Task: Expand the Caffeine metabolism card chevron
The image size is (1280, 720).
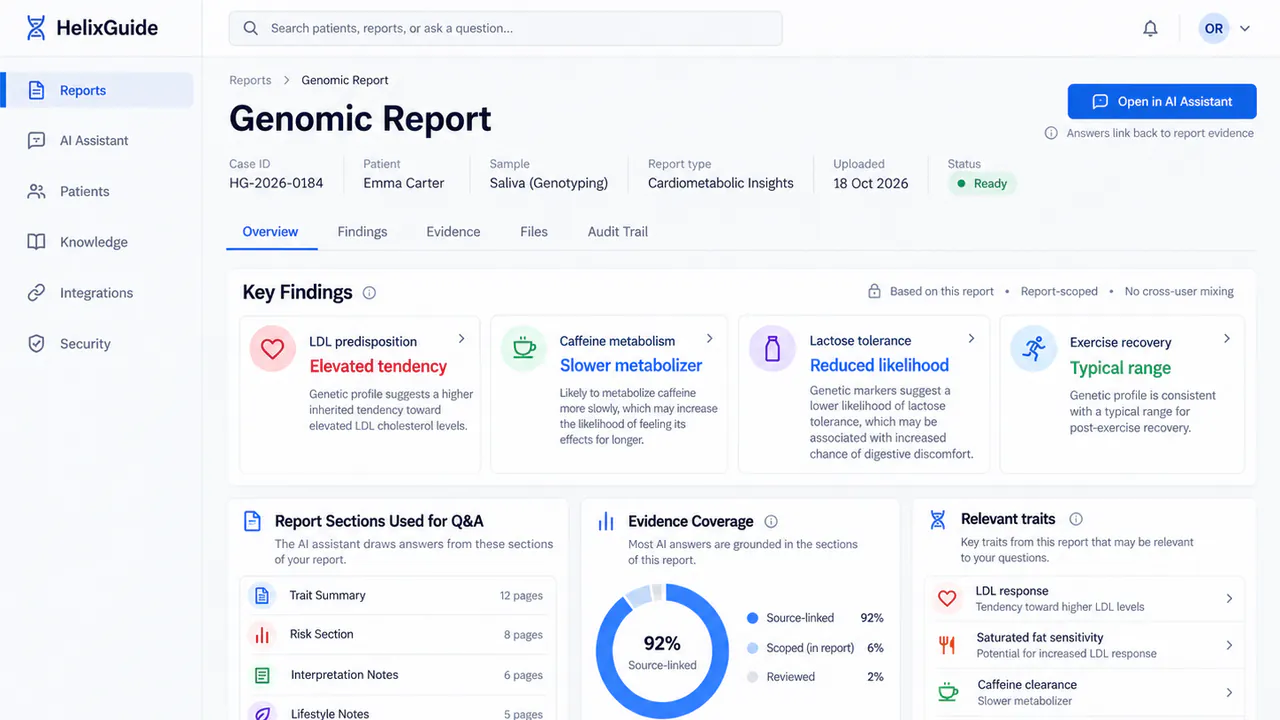Action: [x=710, y=339]
